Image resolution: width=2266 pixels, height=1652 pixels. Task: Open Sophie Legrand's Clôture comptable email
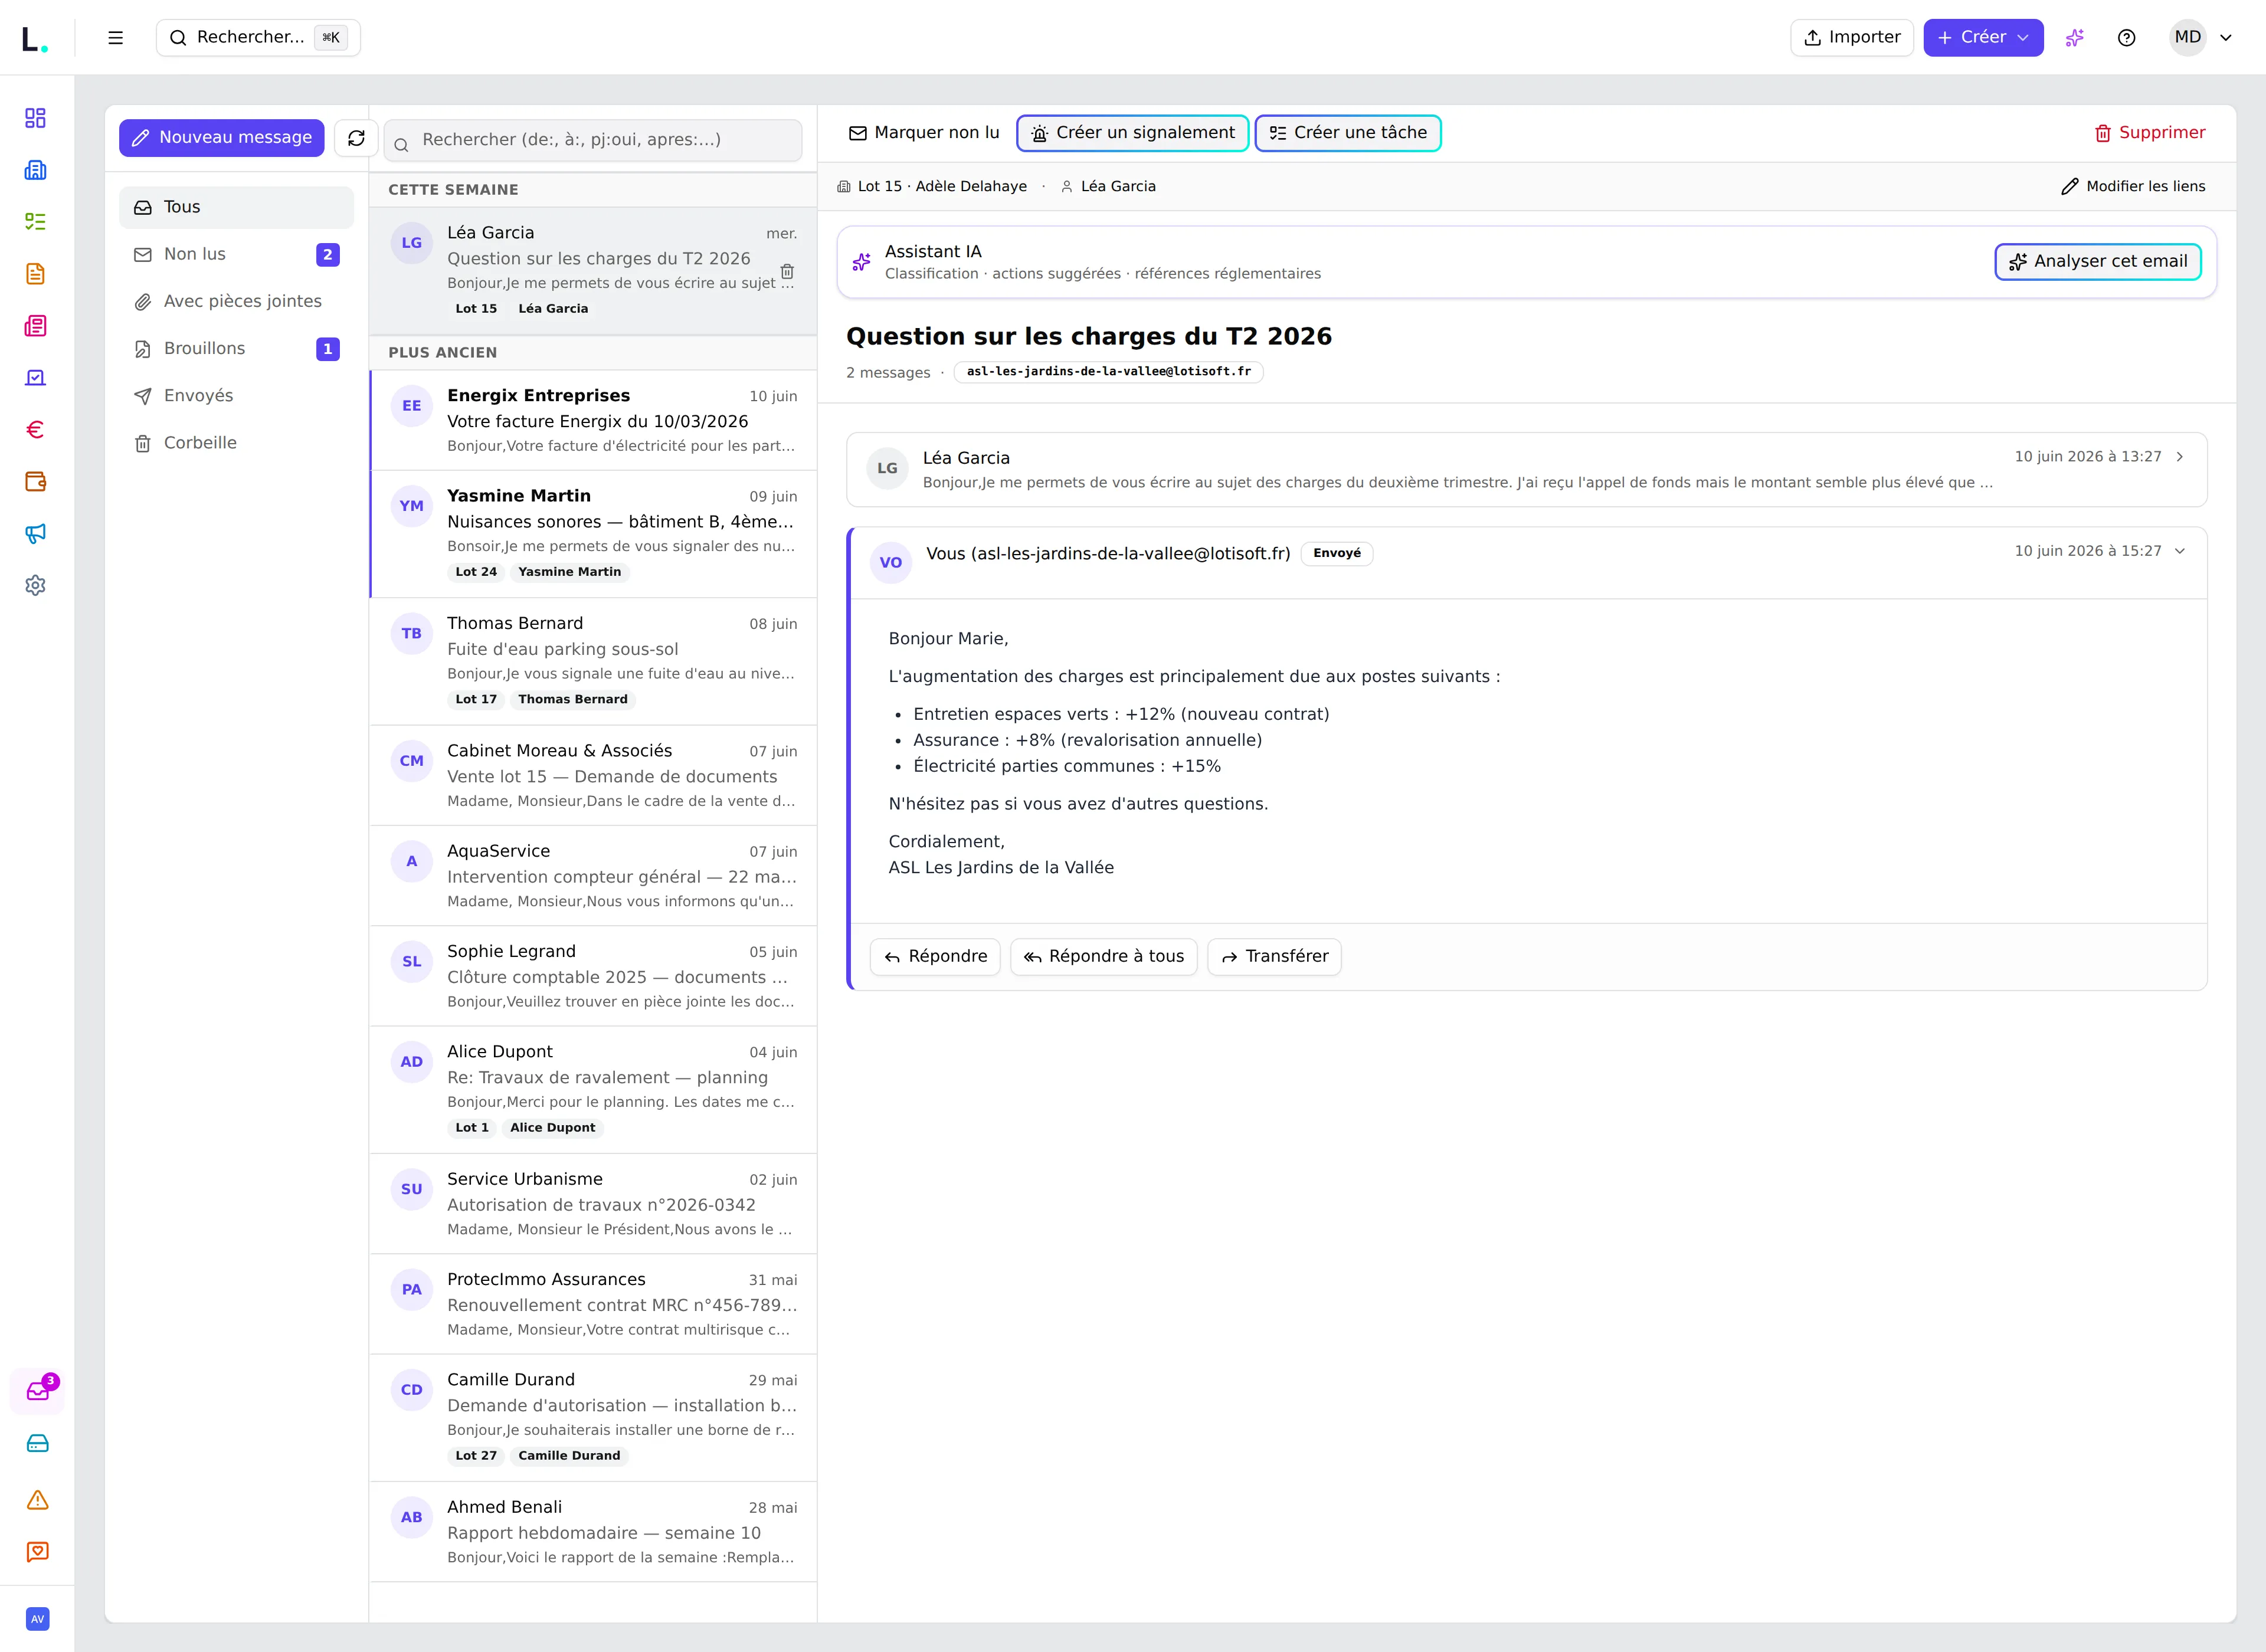(x=594, y=976)
